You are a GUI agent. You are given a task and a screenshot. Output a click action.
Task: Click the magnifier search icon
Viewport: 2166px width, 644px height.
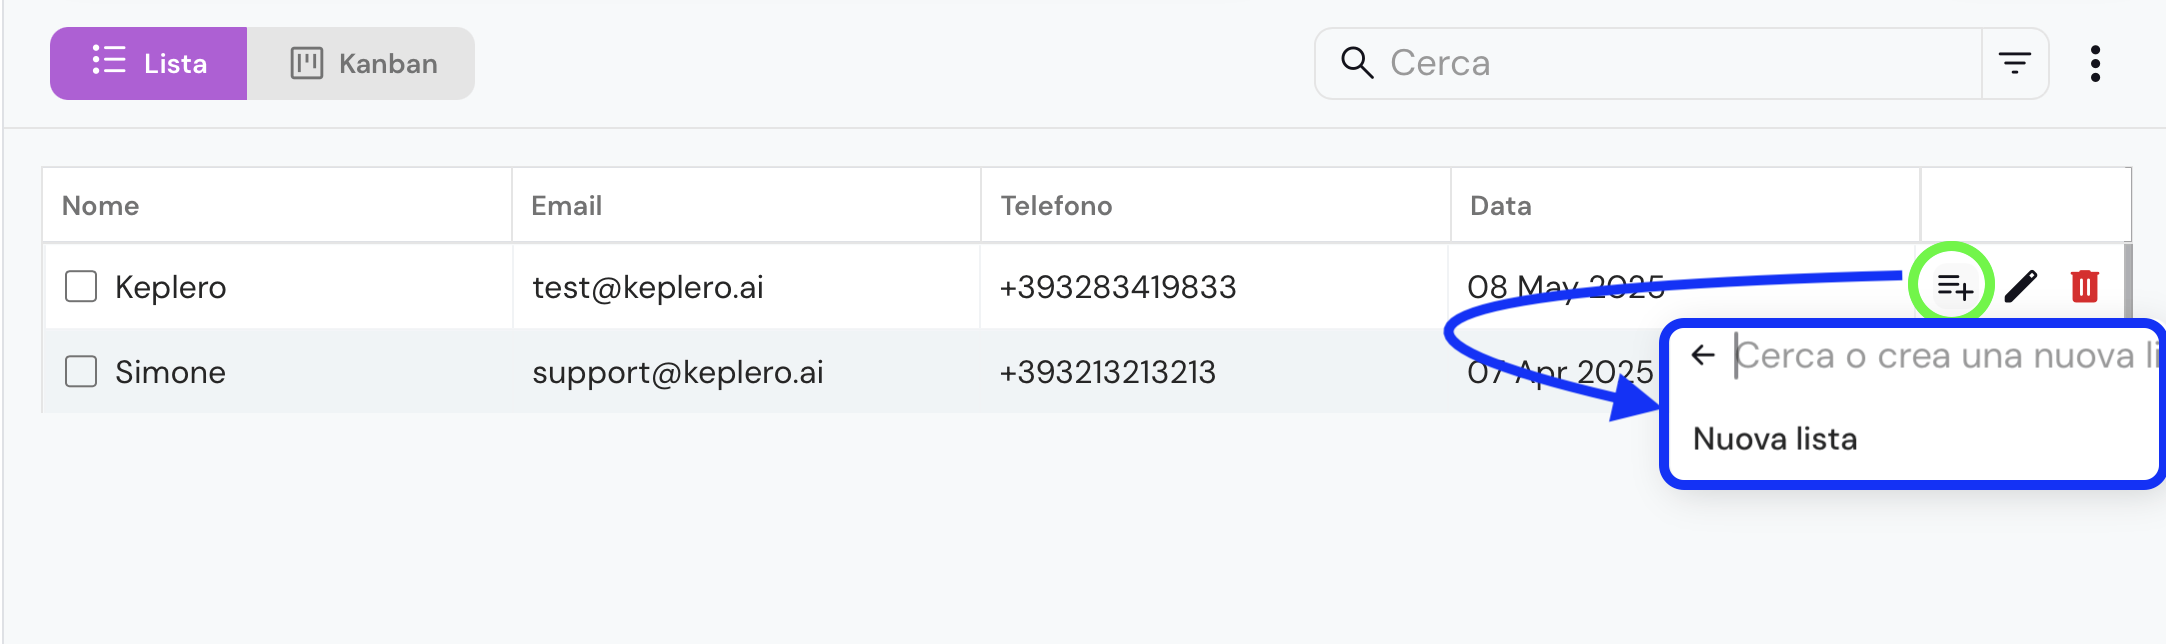(x=1357, y=63)
